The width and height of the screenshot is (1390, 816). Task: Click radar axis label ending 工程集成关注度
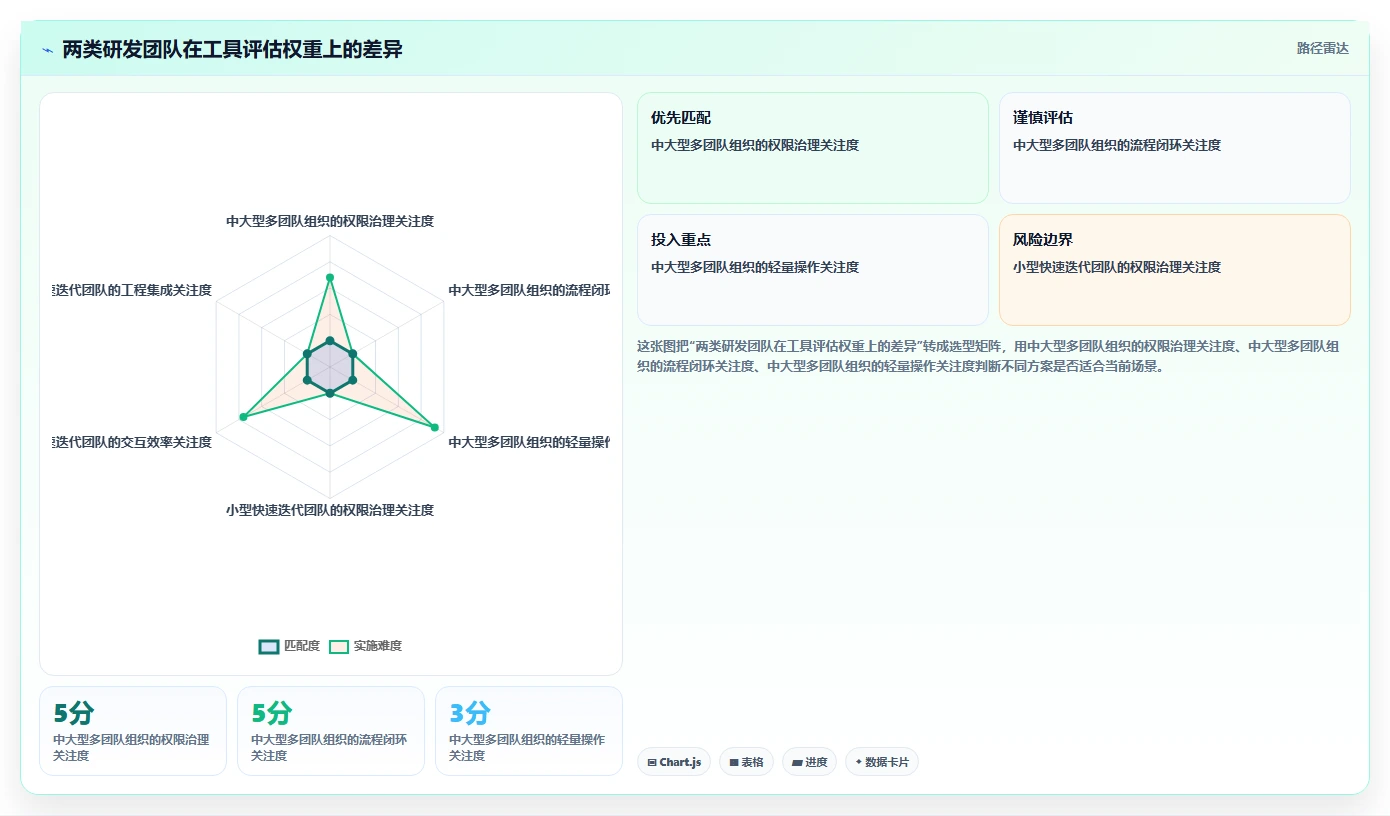(132, 290)
